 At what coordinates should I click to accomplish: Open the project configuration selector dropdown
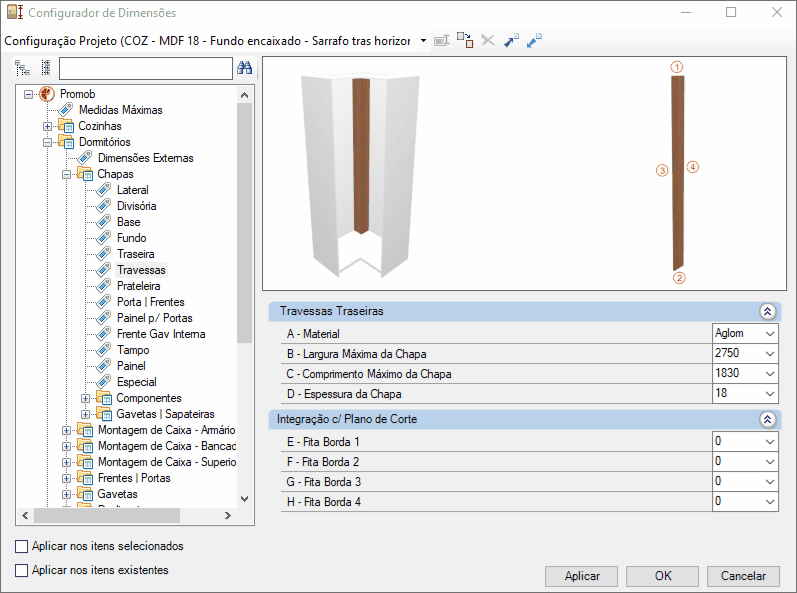tap(423, 41)
